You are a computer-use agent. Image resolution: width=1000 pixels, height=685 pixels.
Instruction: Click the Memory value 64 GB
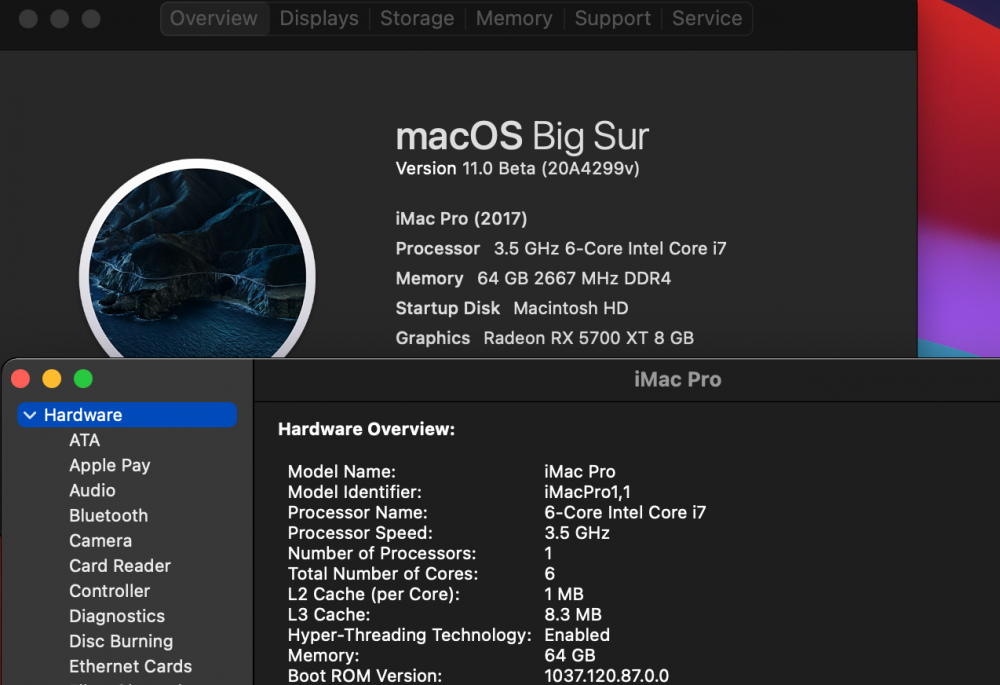570,656
